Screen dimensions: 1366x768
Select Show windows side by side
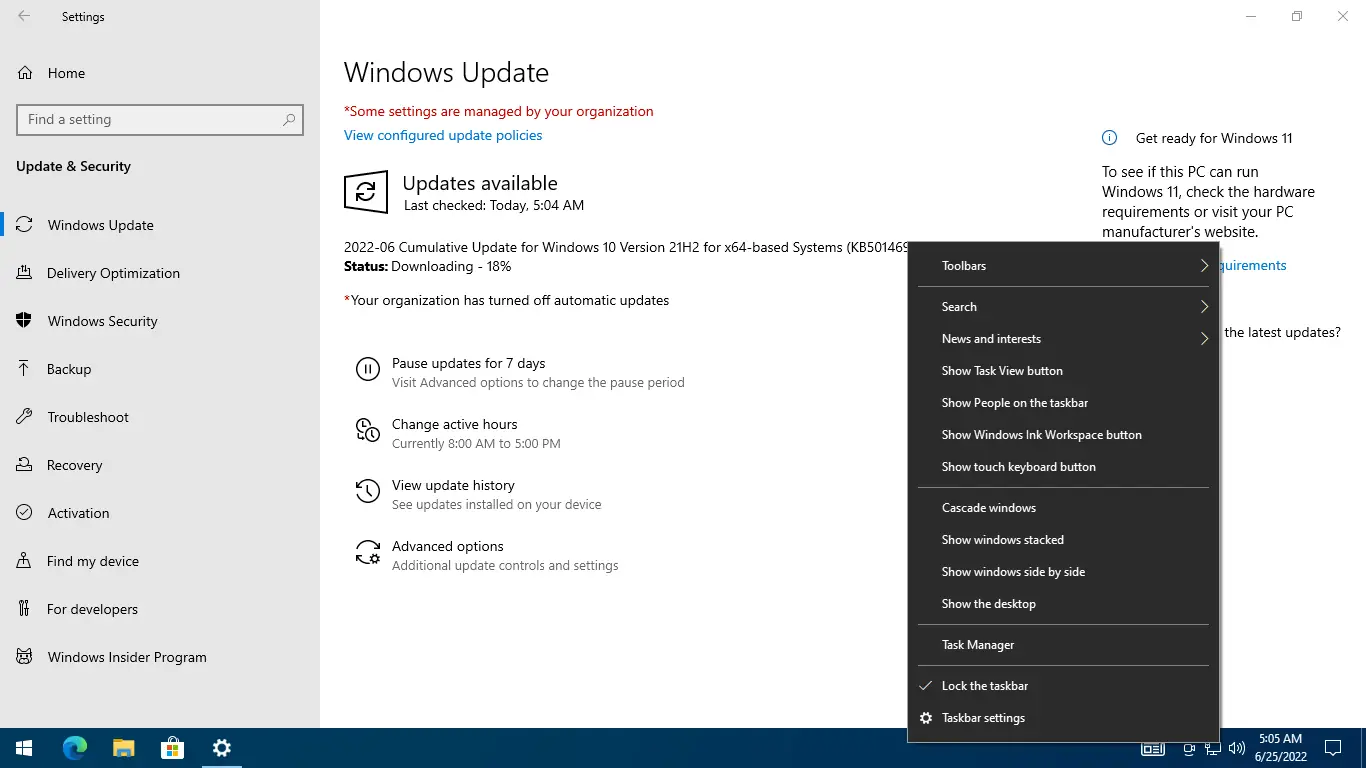click(x=1063, y=572)
